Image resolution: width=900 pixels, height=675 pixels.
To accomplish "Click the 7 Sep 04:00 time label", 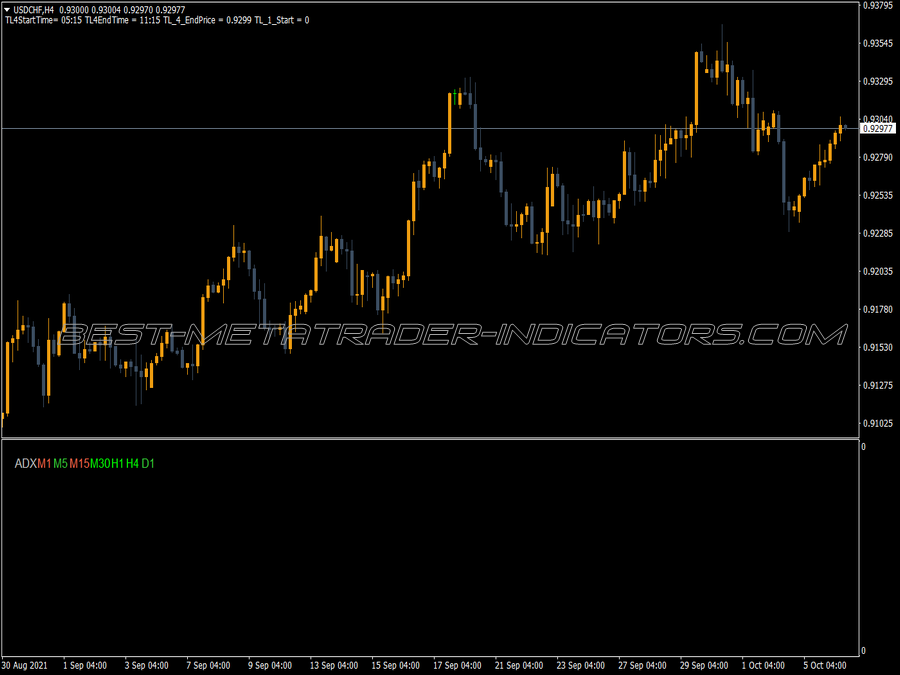I will pyautogui.click(x=208, y=666).
